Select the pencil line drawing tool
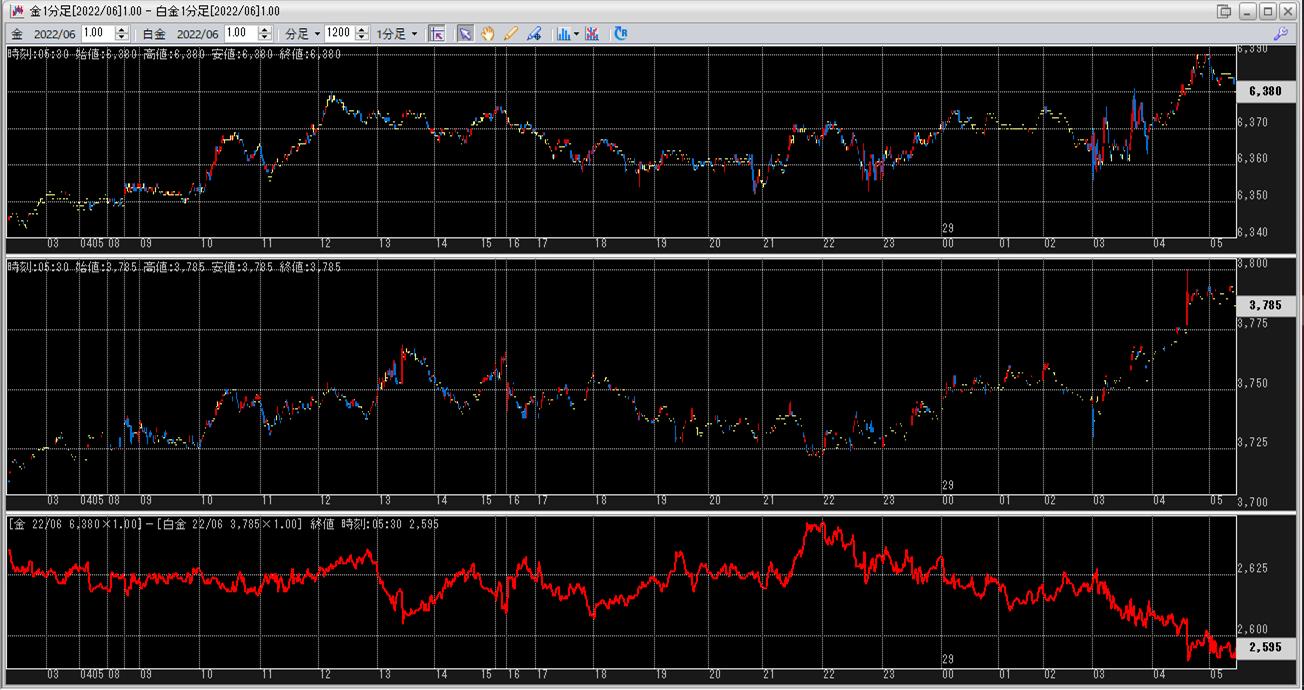 512,33
